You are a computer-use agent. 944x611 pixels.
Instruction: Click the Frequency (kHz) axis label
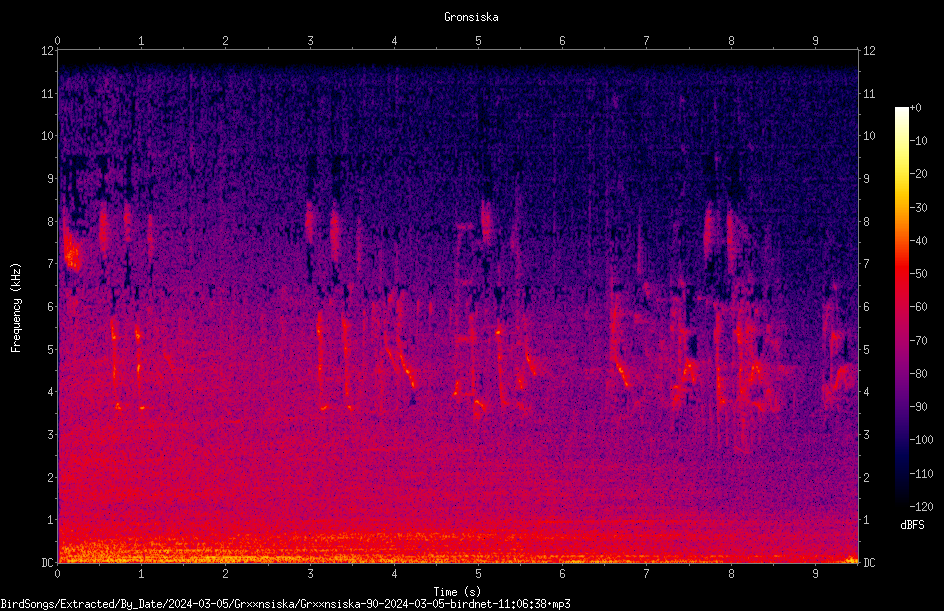(16, 307)
